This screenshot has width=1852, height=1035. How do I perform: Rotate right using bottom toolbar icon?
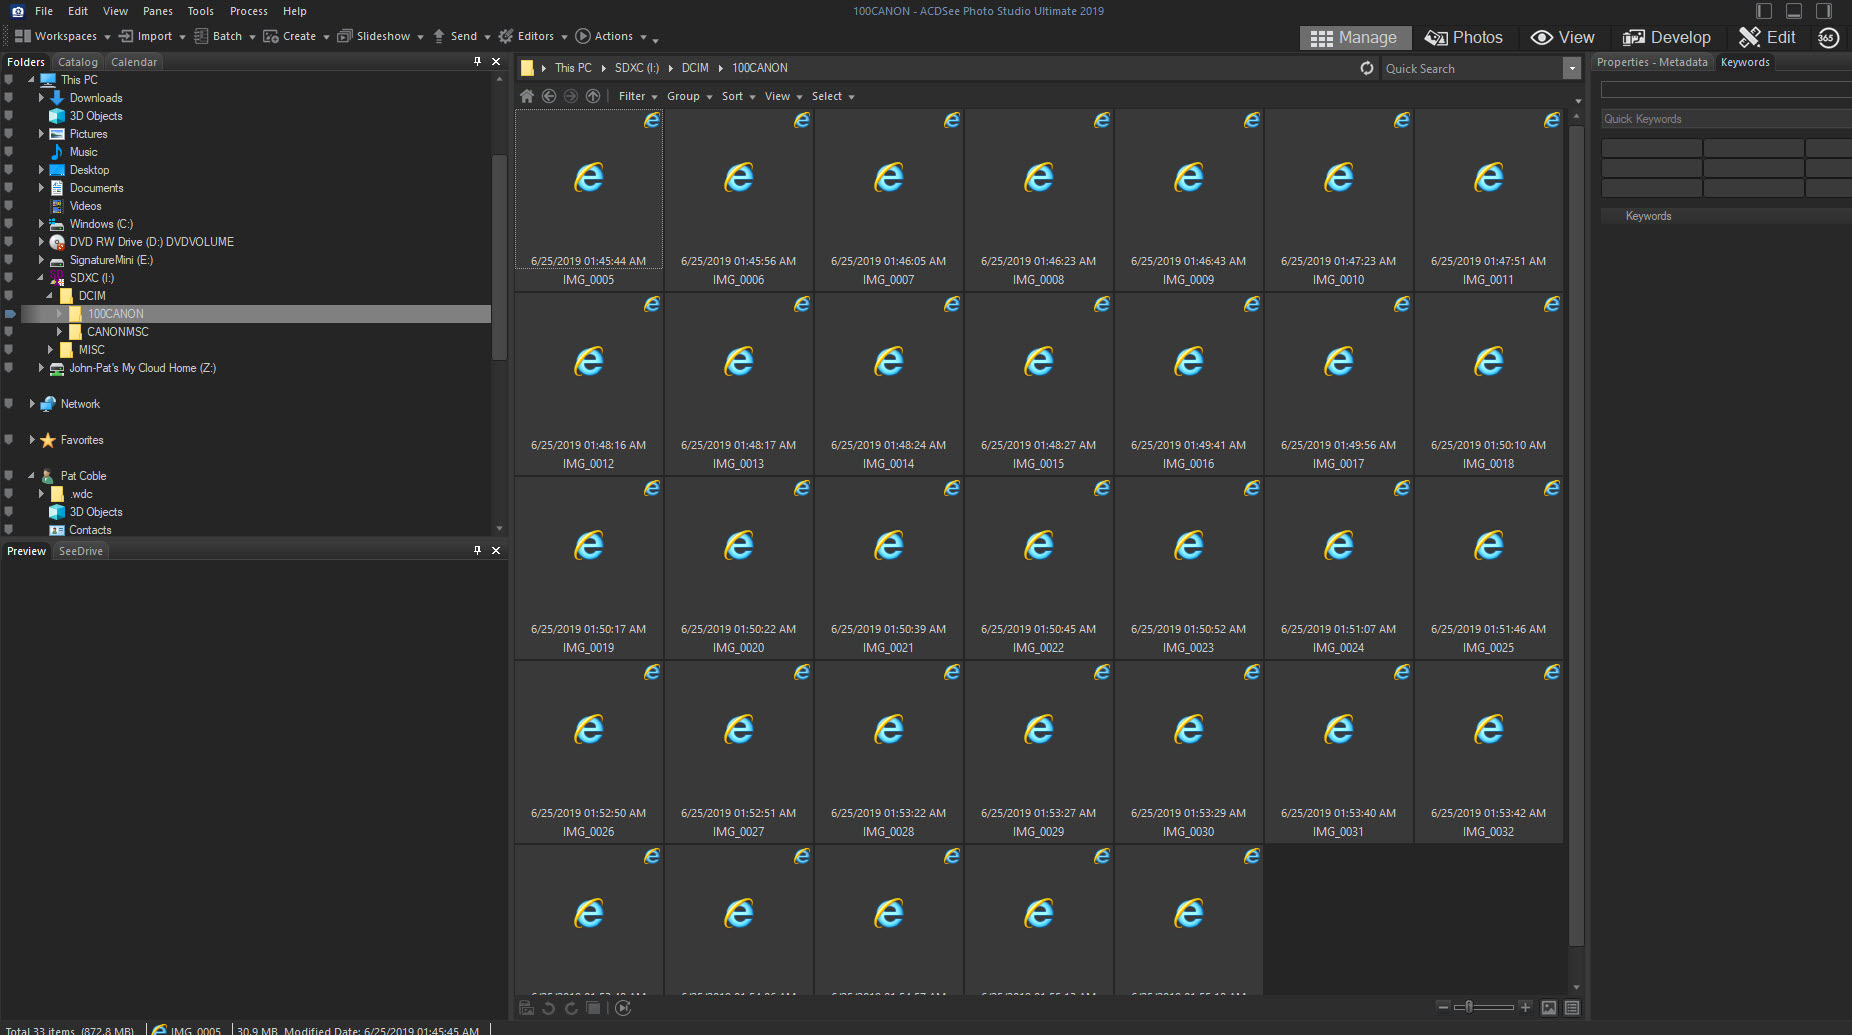click(x=571, y=1008)
